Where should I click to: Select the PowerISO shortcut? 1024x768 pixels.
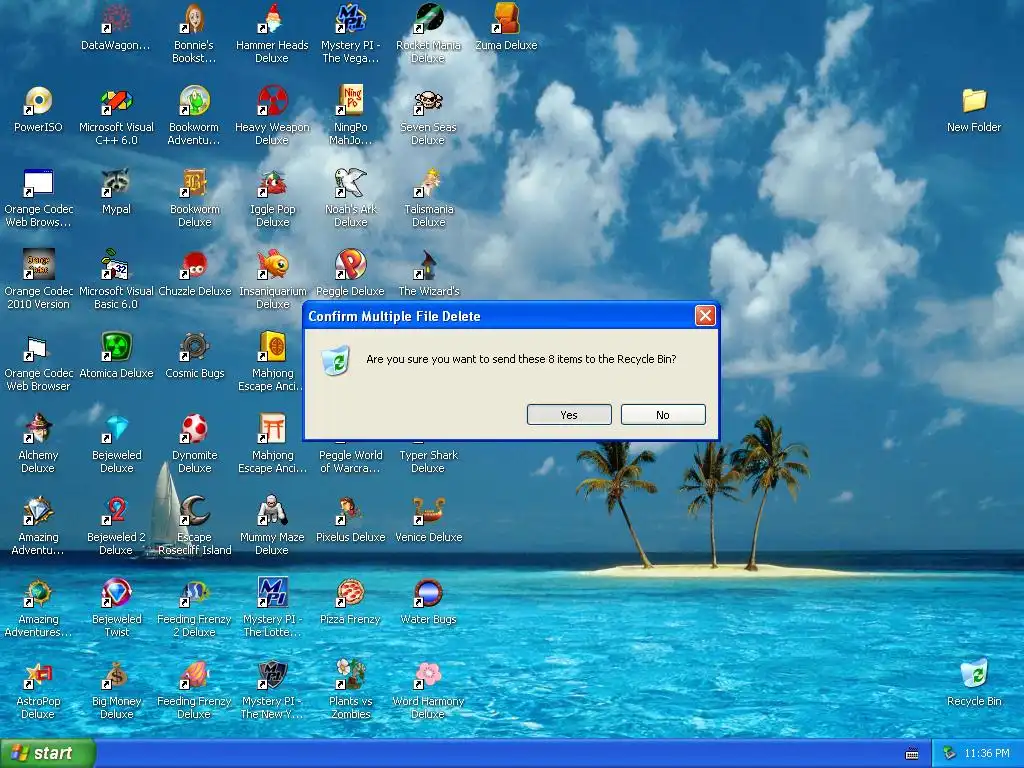click(38, 108)
